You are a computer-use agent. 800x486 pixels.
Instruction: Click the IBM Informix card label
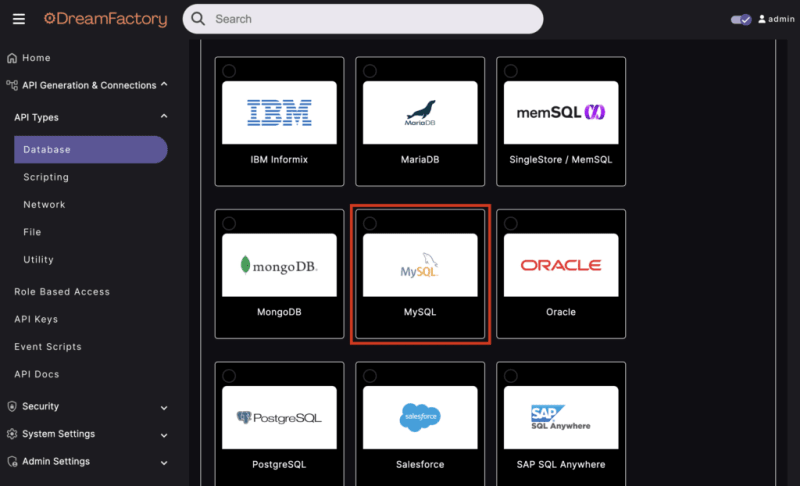point(279,160)
